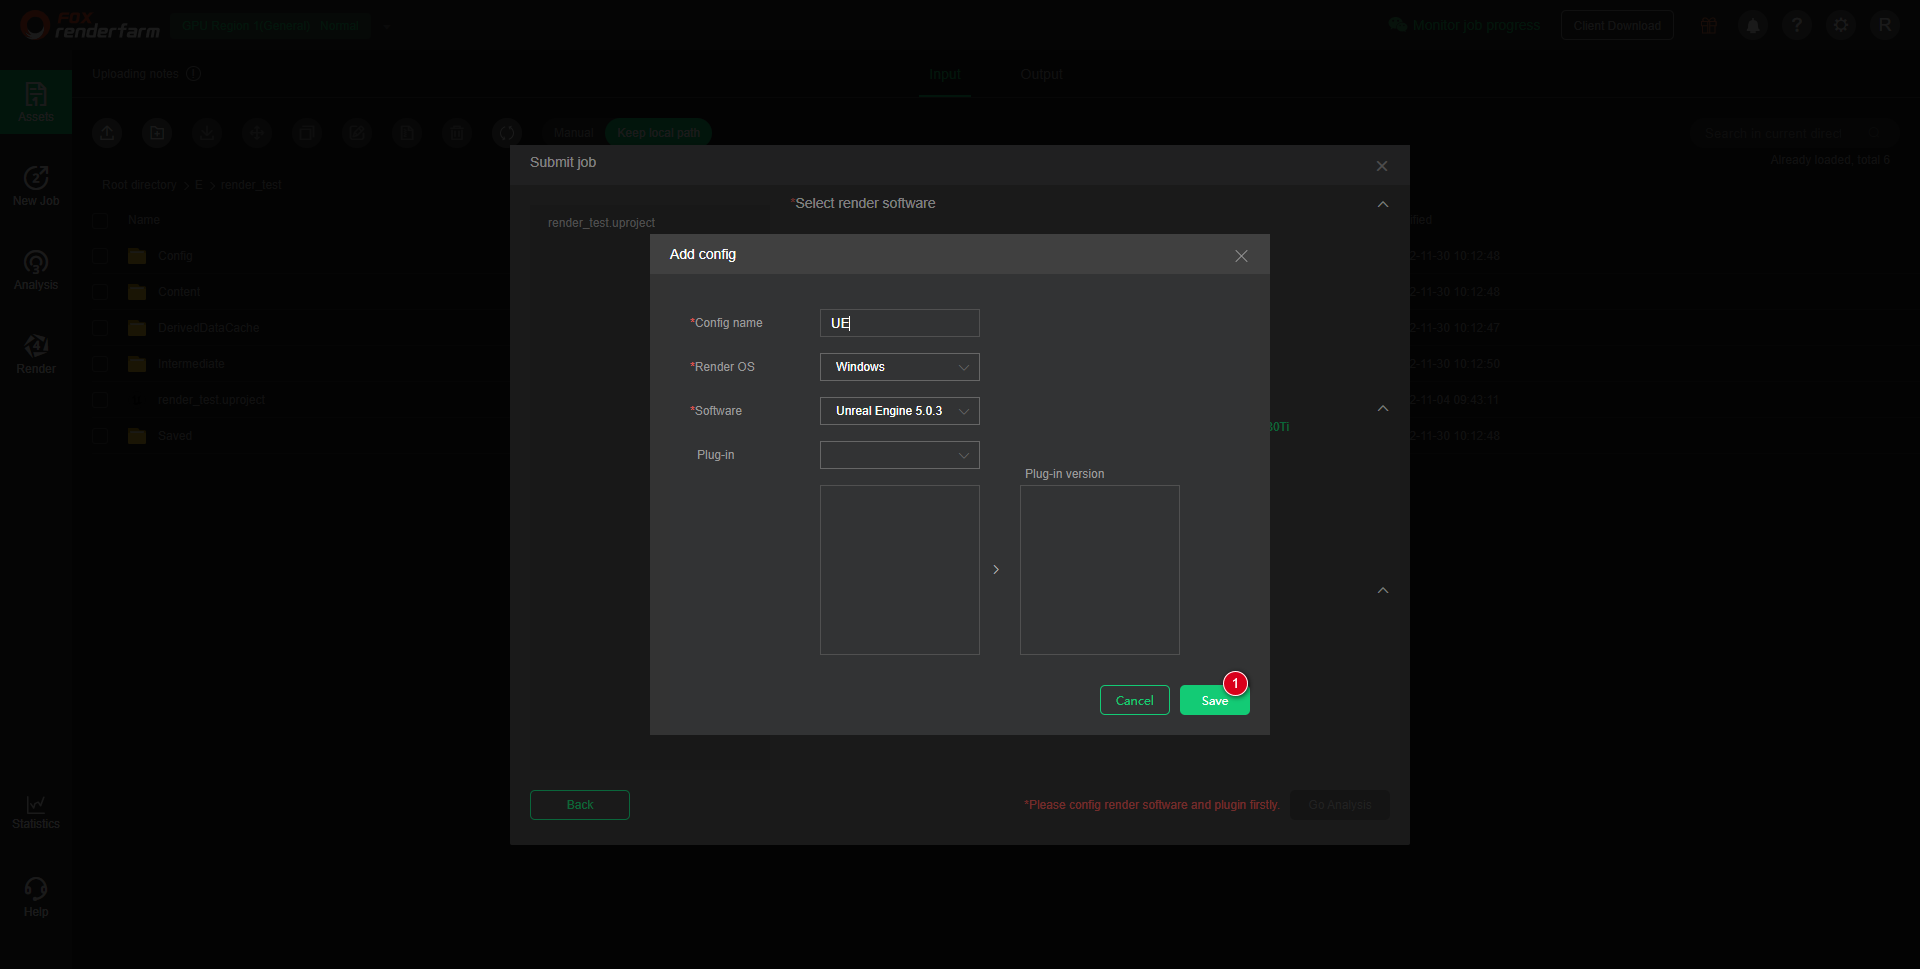Collapse the Select render software section
Viewport: 1920px width, 969px height.
click(x=1383, y=204)
